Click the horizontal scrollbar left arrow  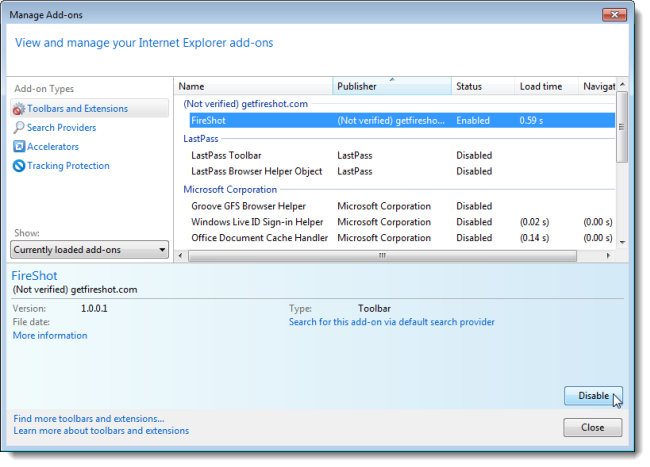180,256
